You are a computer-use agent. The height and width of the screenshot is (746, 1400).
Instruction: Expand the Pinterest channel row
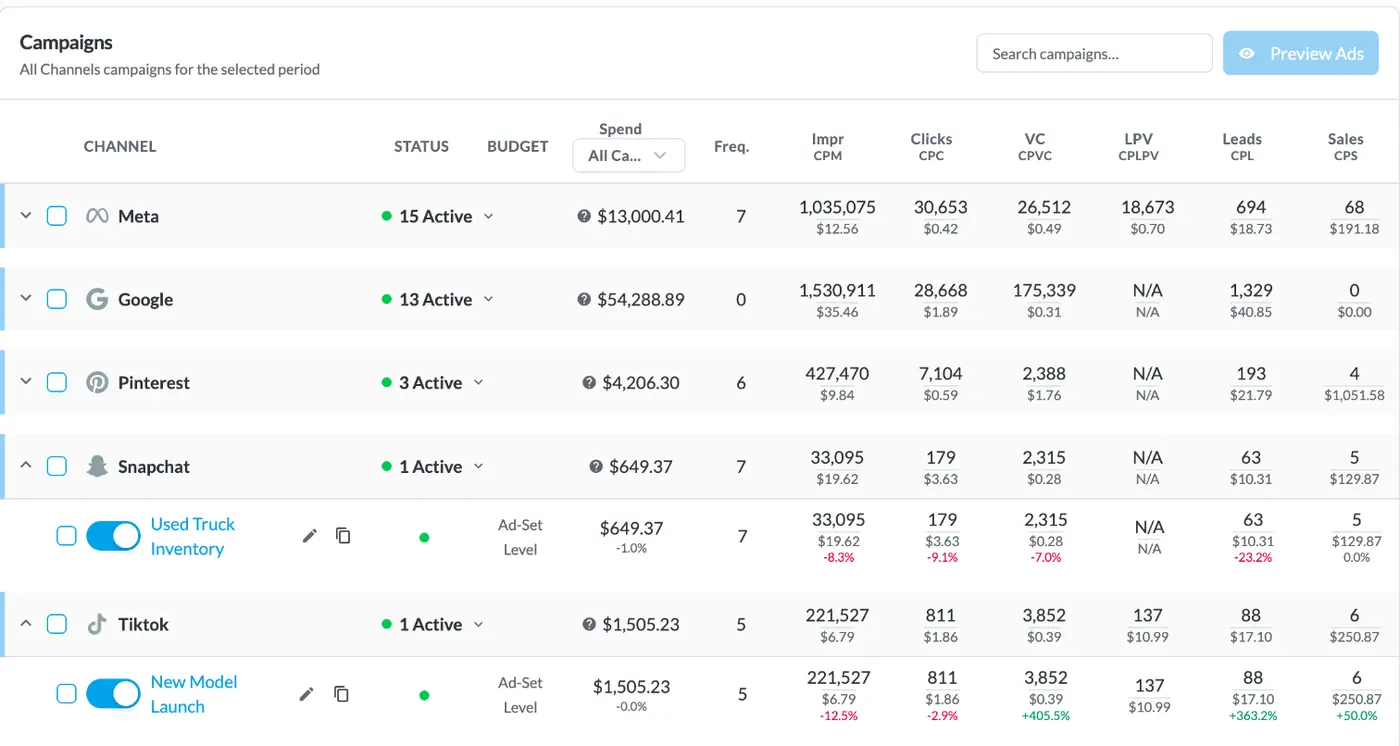(26, 382)
